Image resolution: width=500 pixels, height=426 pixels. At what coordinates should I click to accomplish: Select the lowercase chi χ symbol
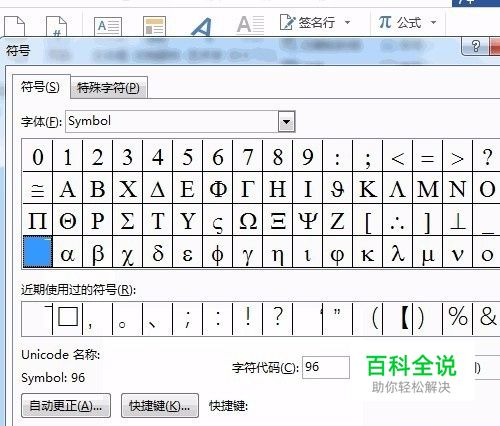click(127, 252)
